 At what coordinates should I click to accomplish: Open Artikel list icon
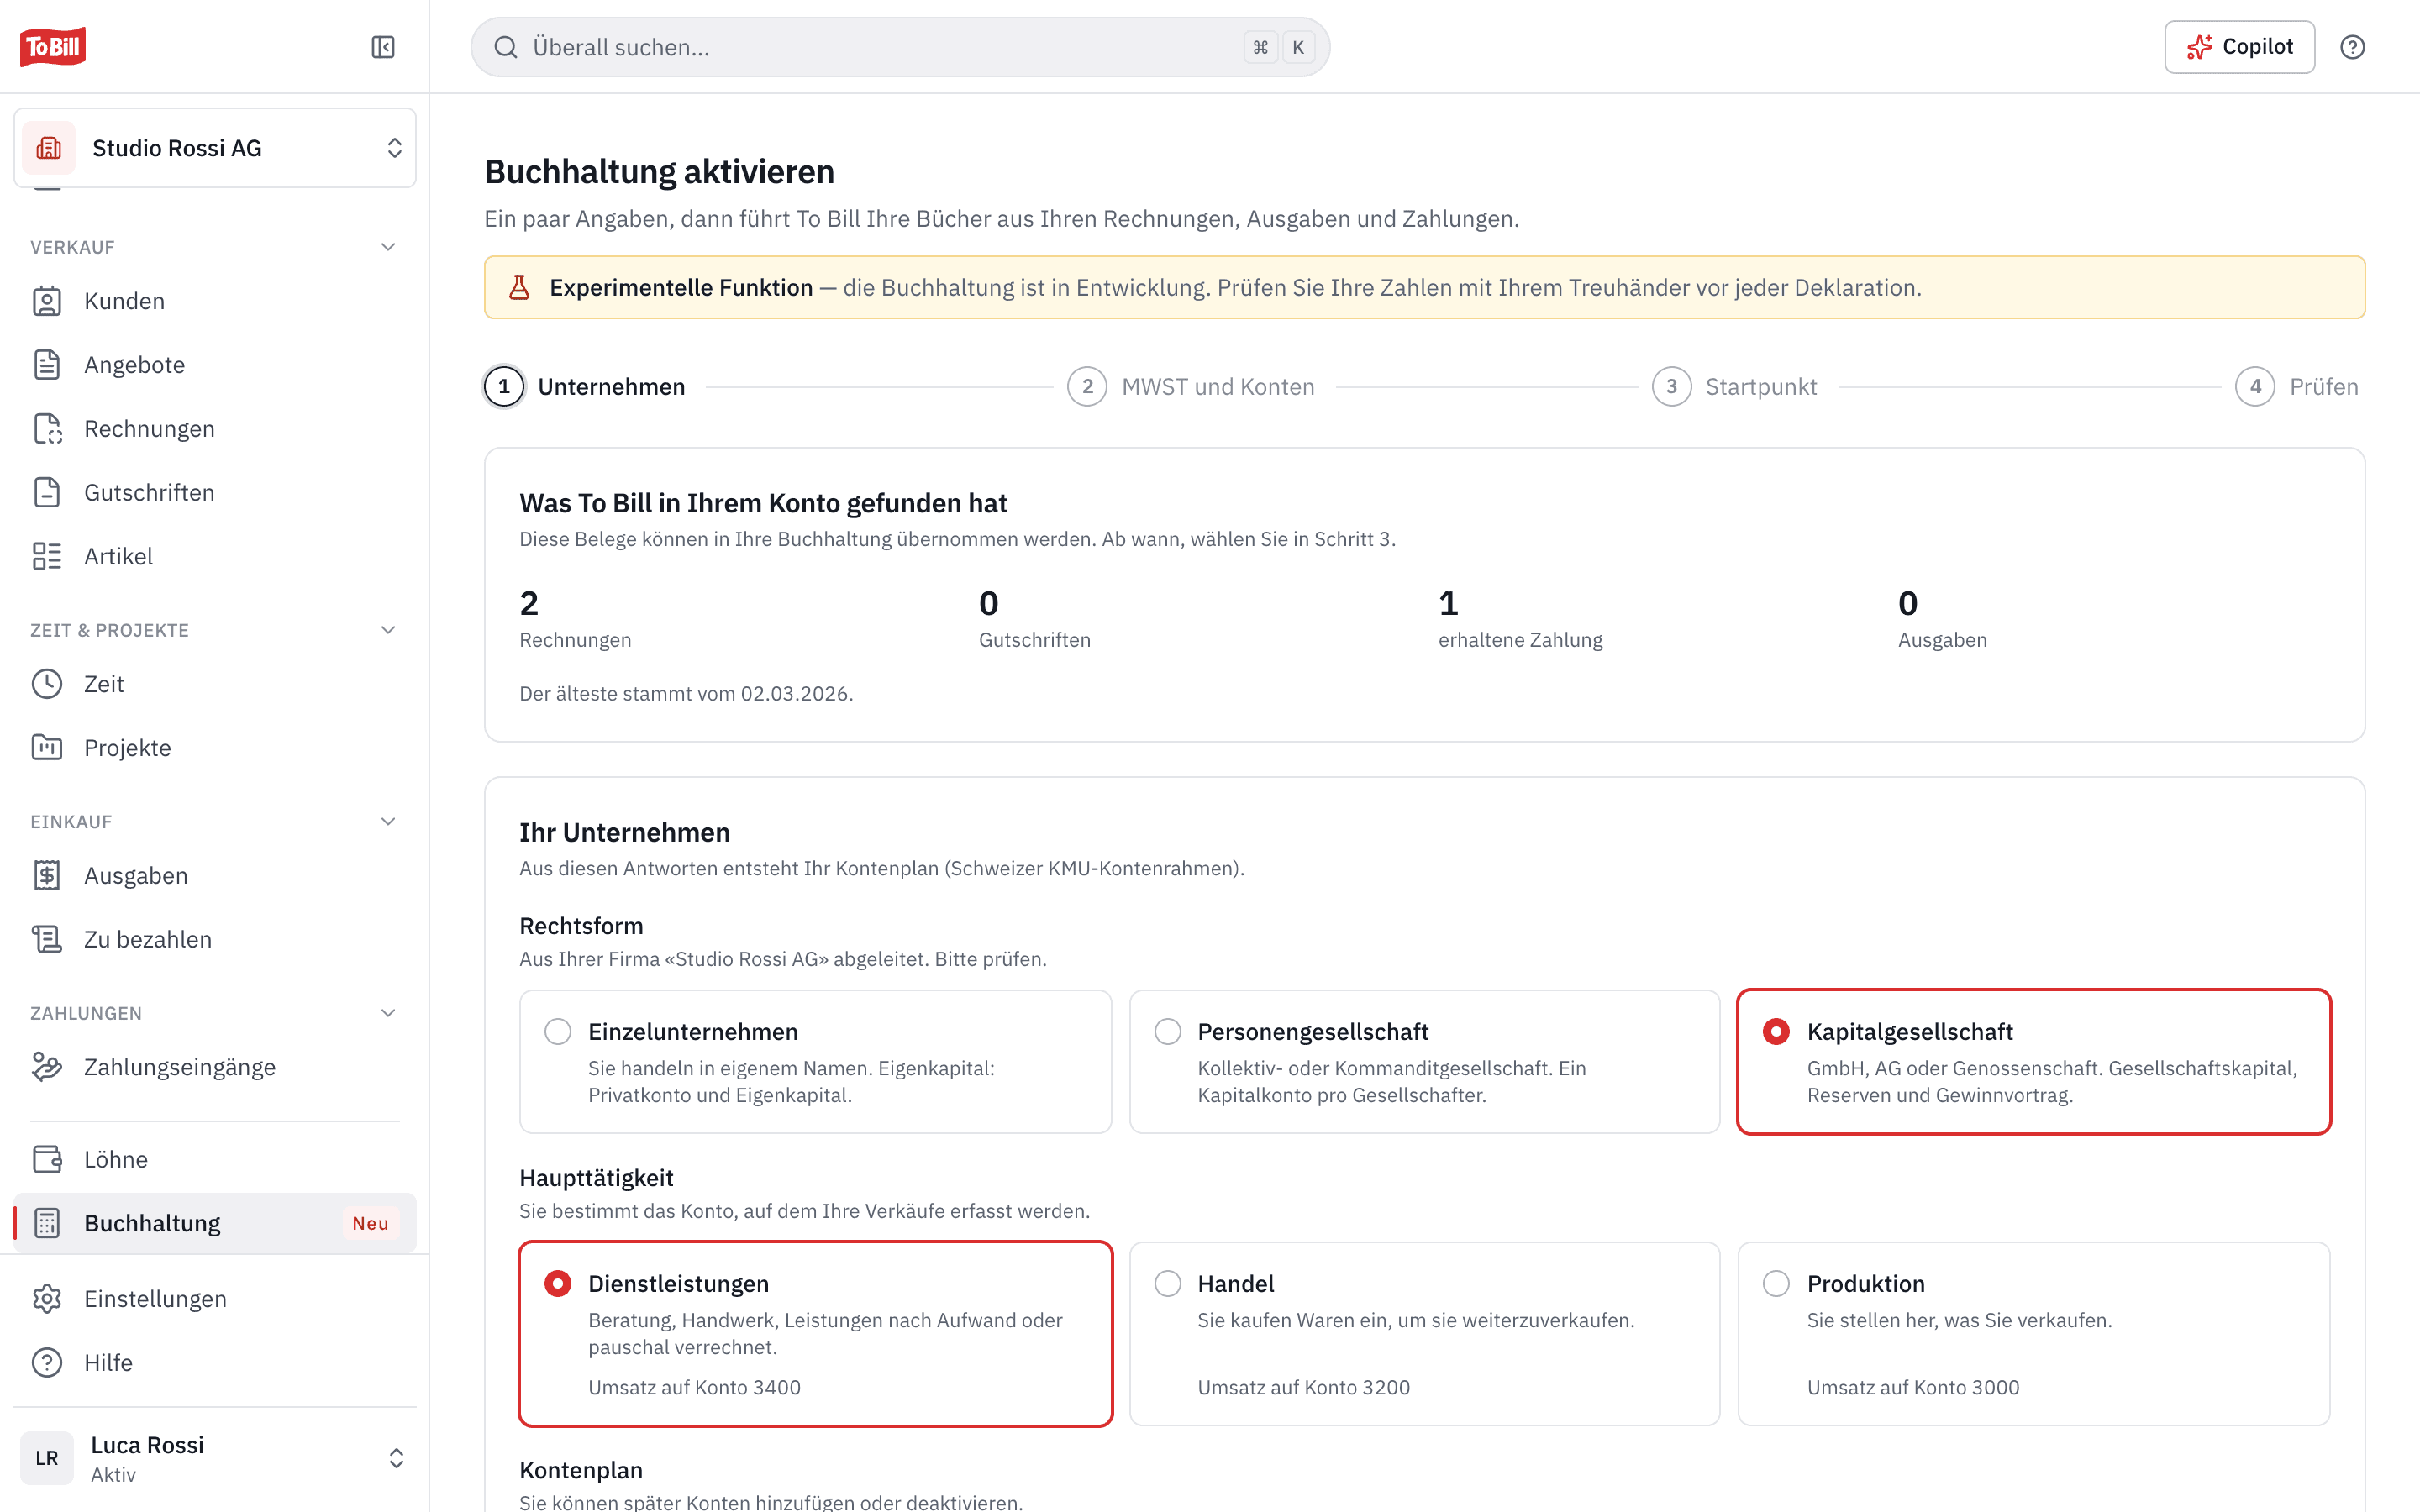[x=47, y=556]
